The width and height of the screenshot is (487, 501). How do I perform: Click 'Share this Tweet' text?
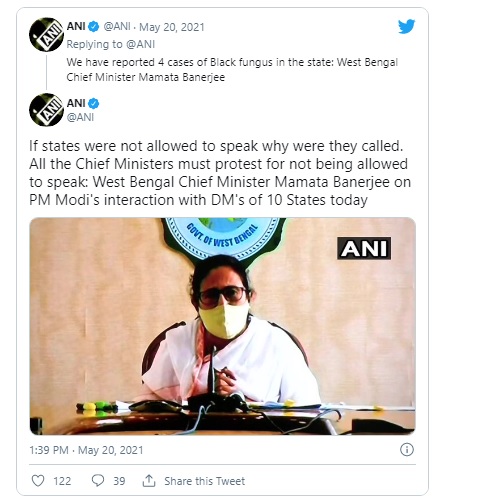[204, 481]
